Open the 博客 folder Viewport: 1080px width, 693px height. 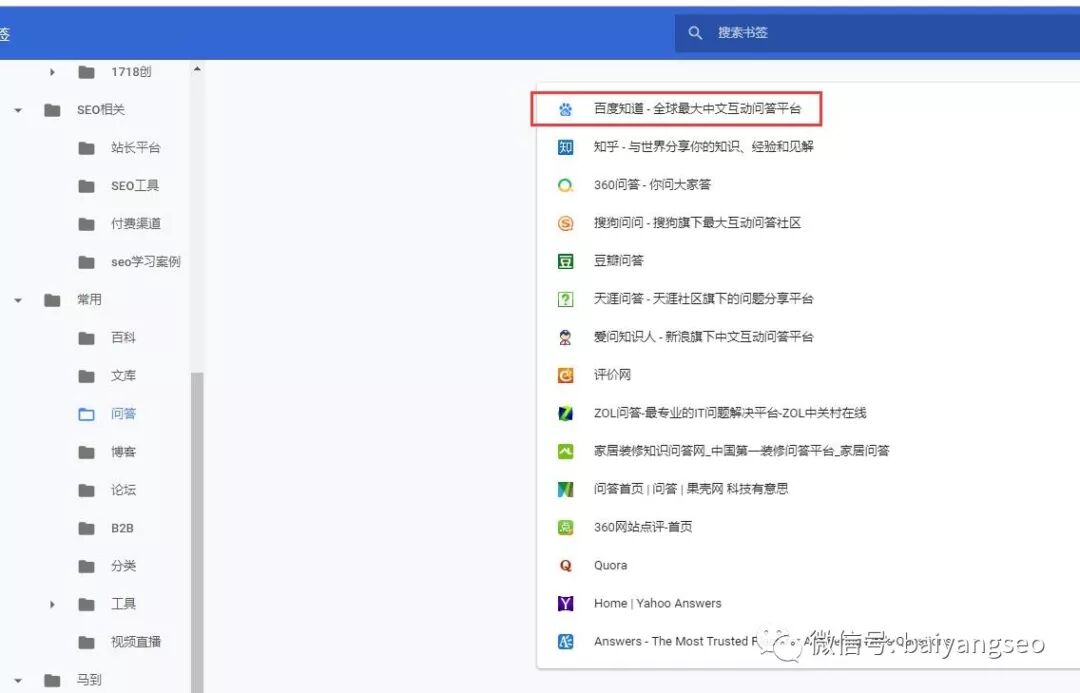(123, 452)
